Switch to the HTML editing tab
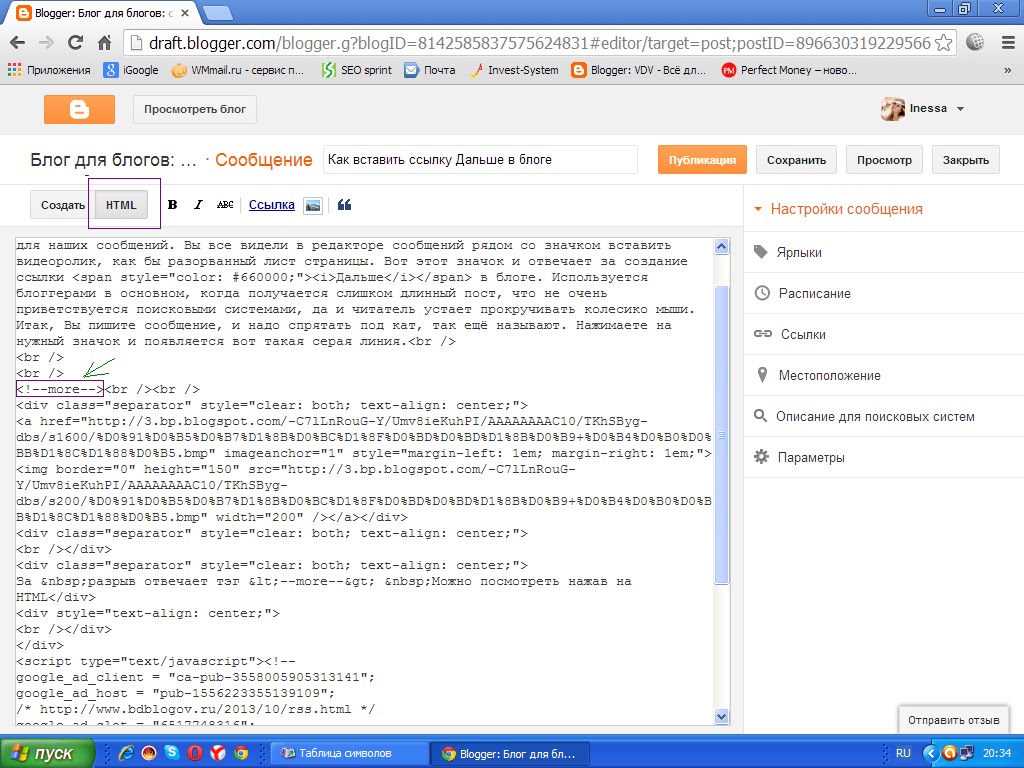The width and height of the screenshot is (1024, 768). [x=121, y=204]
